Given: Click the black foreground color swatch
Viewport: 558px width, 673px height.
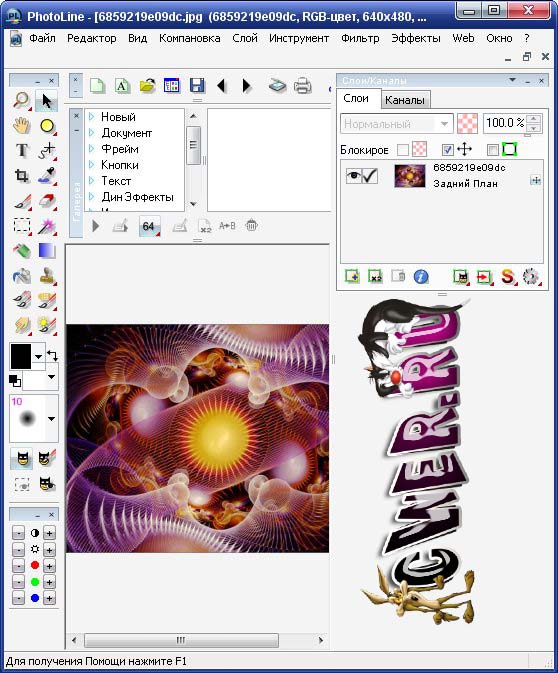Looking at the screenshot, I should point(21,356).
